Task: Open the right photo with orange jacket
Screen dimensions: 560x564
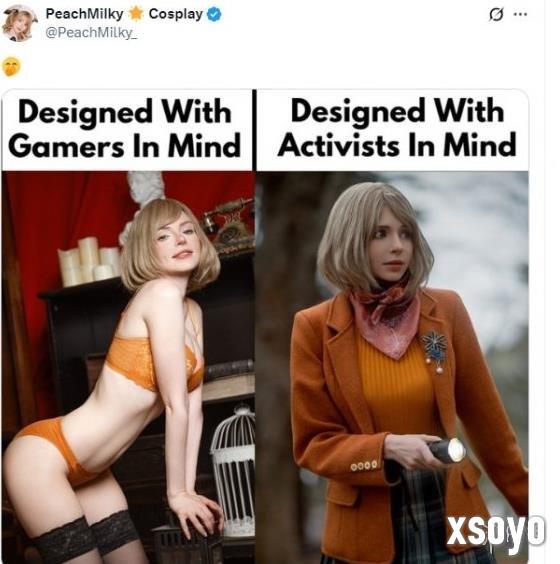Action: click(392, 367)
